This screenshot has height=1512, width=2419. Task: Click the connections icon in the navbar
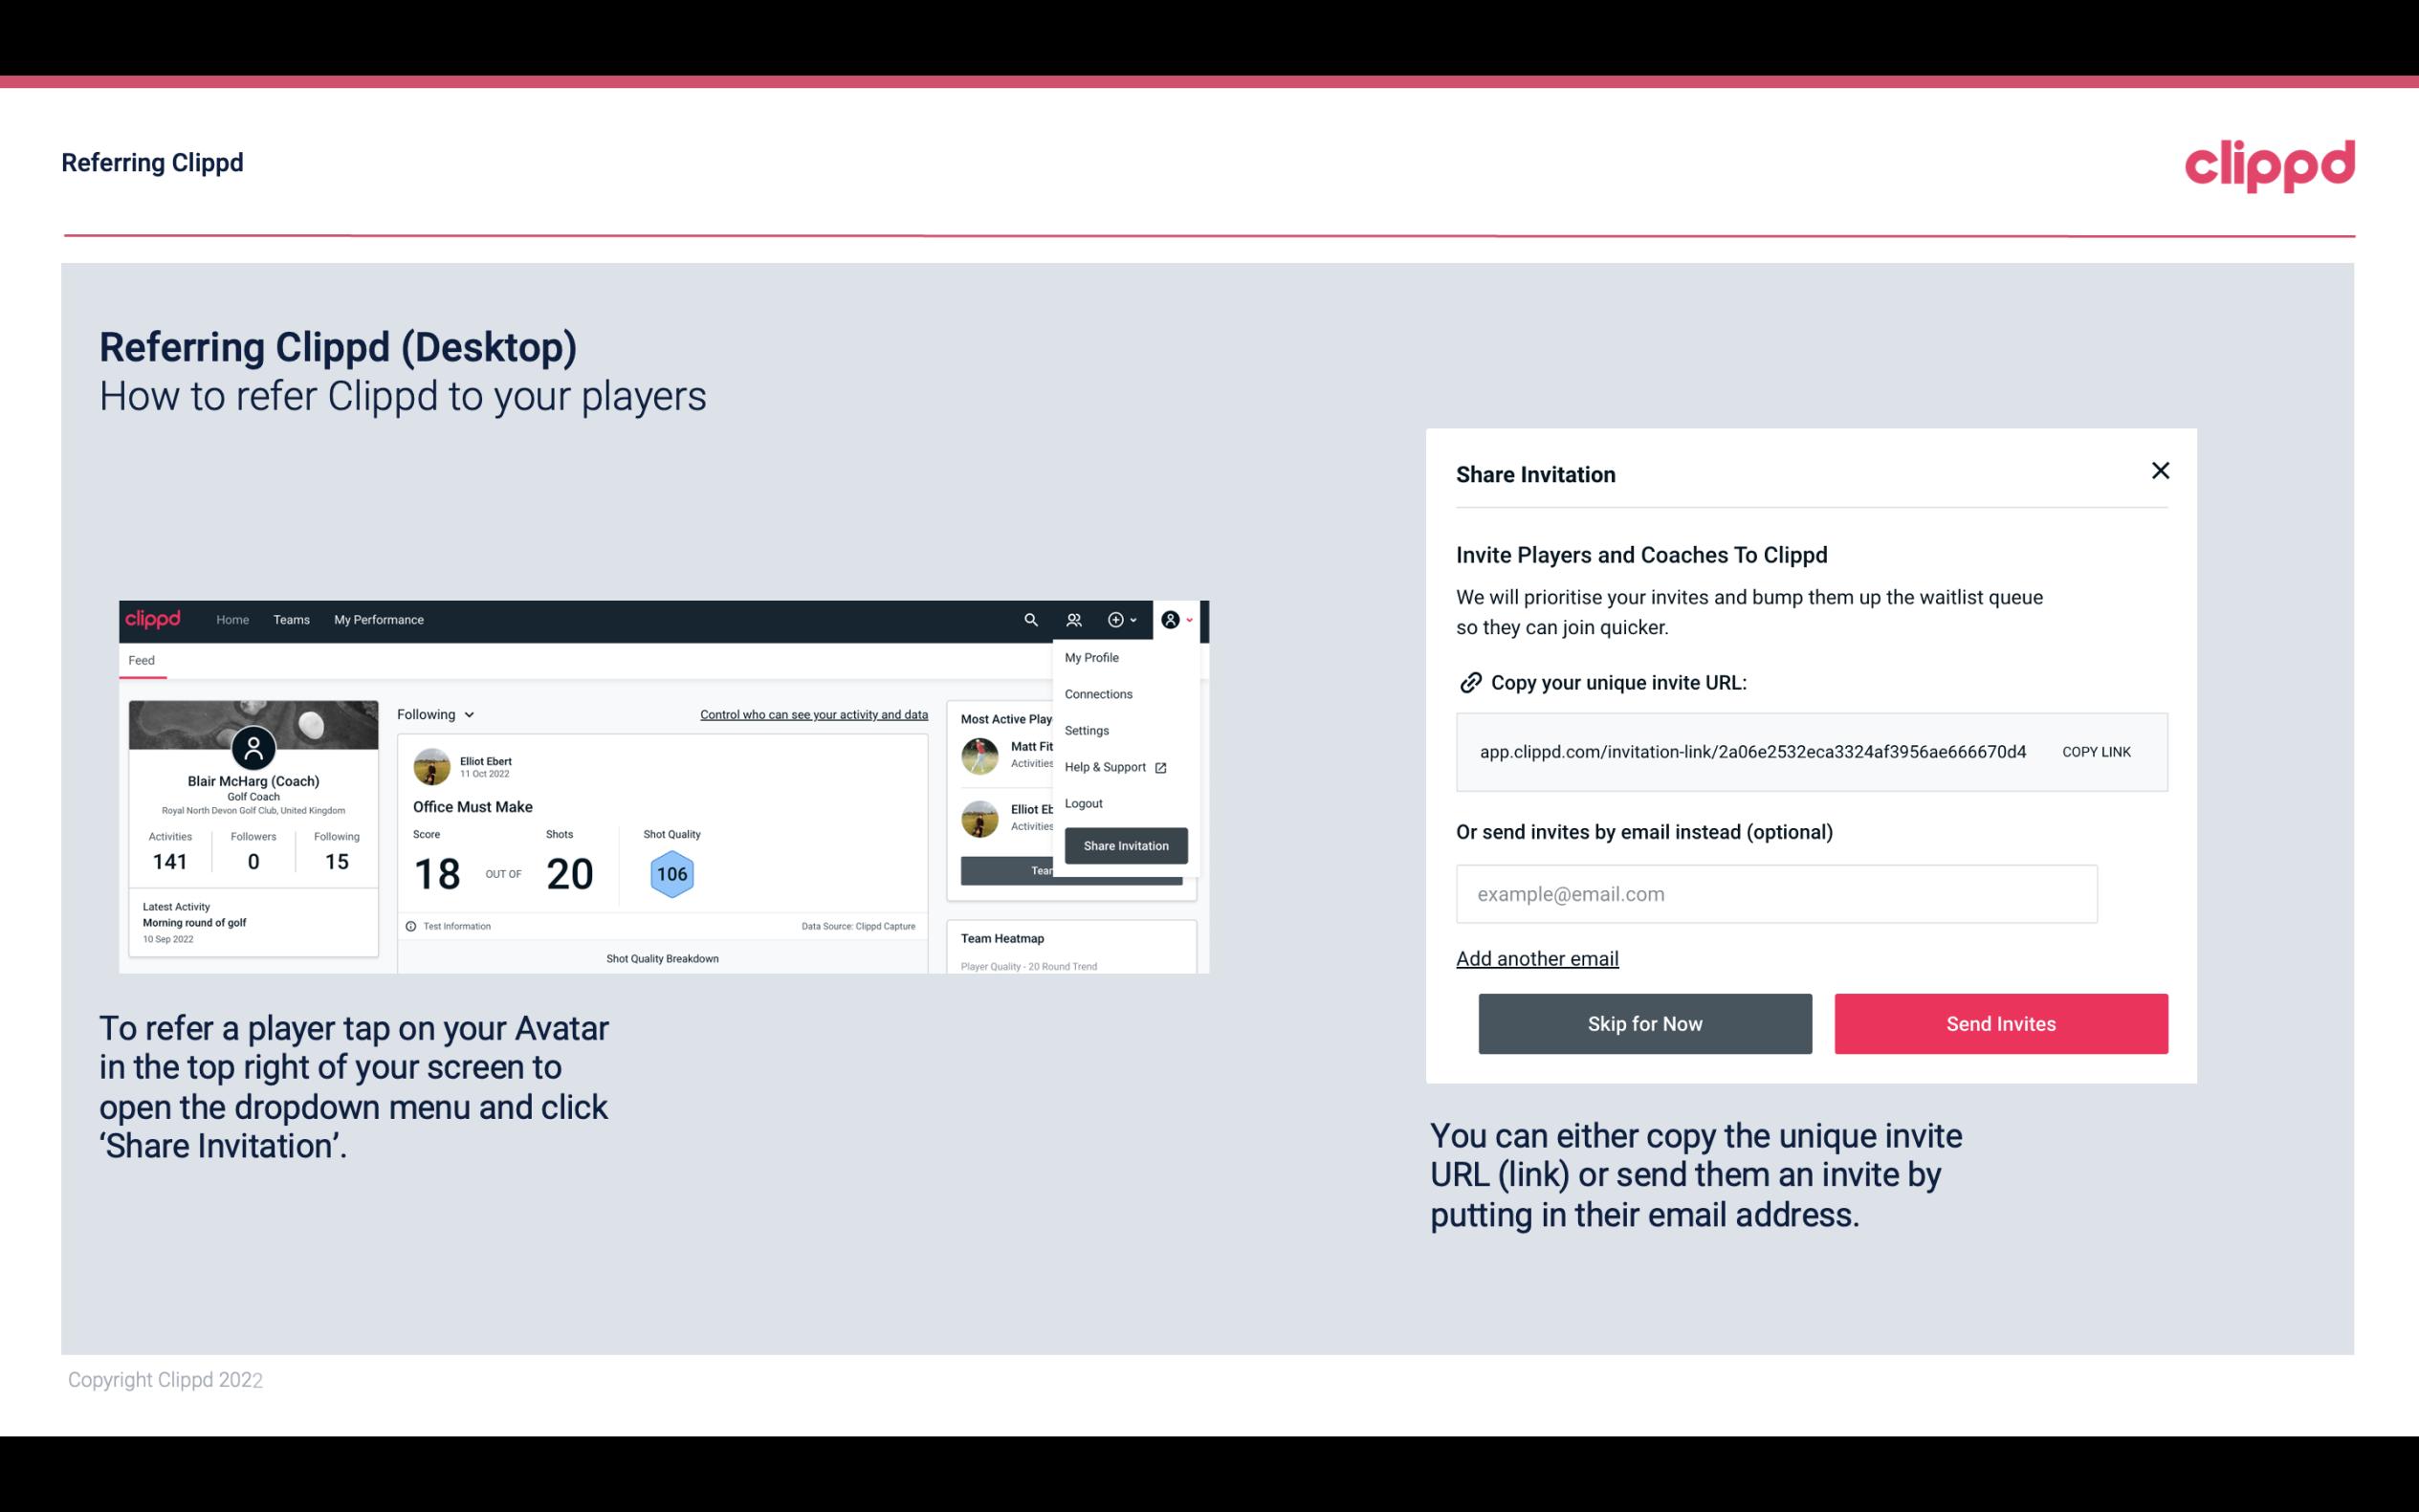(1076, 620)
